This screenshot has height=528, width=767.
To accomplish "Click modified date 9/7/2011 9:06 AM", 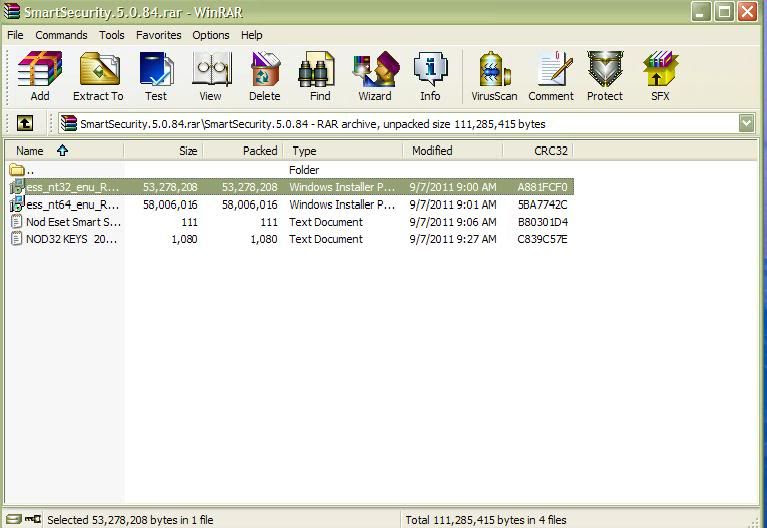I will [452, 222].
